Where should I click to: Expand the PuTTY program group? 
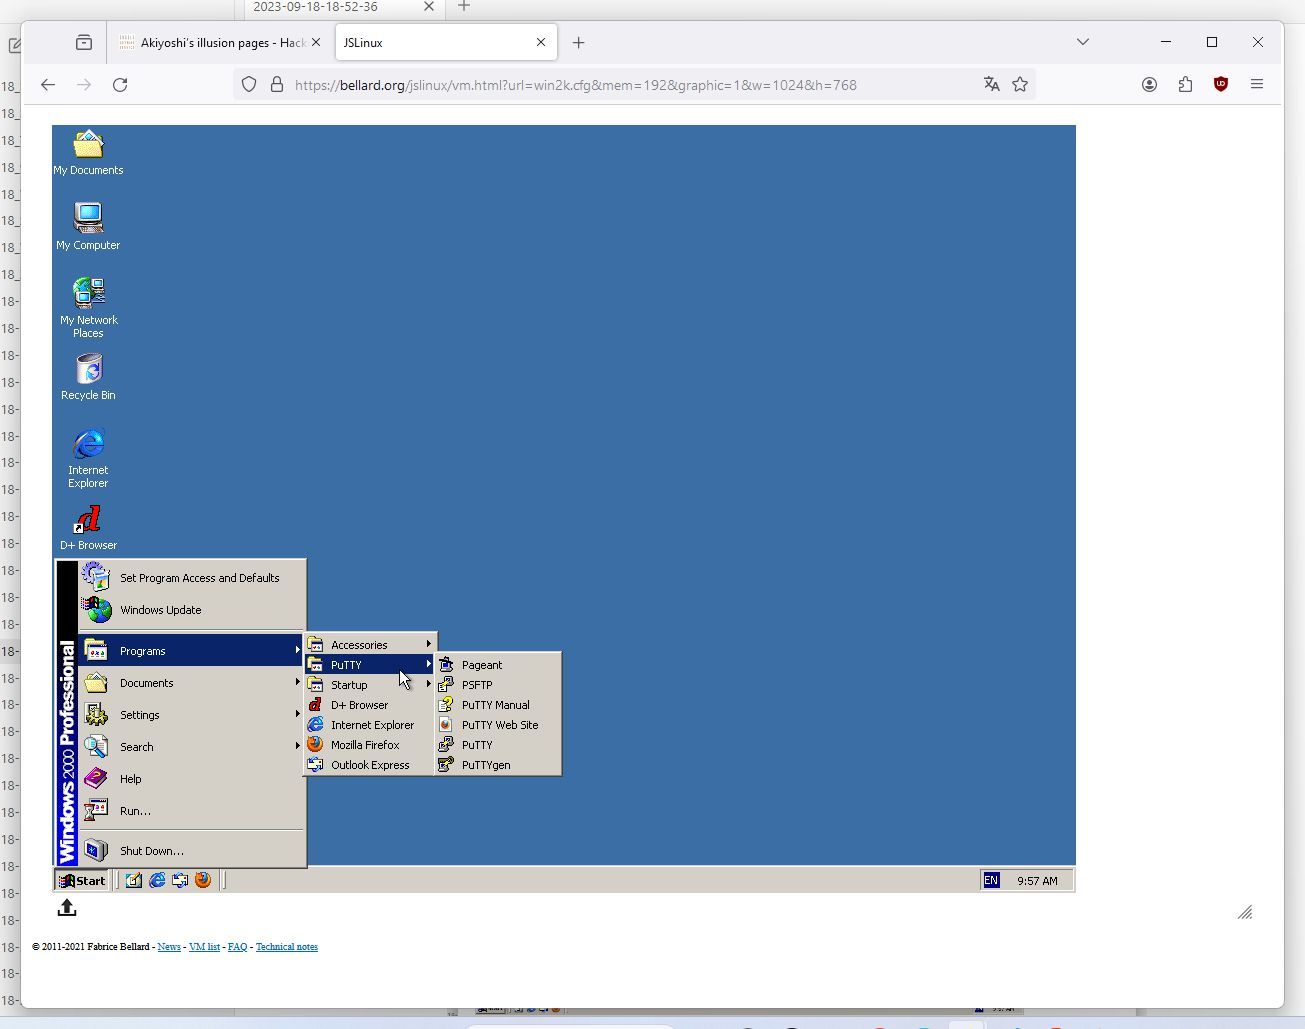coord(370,665)
